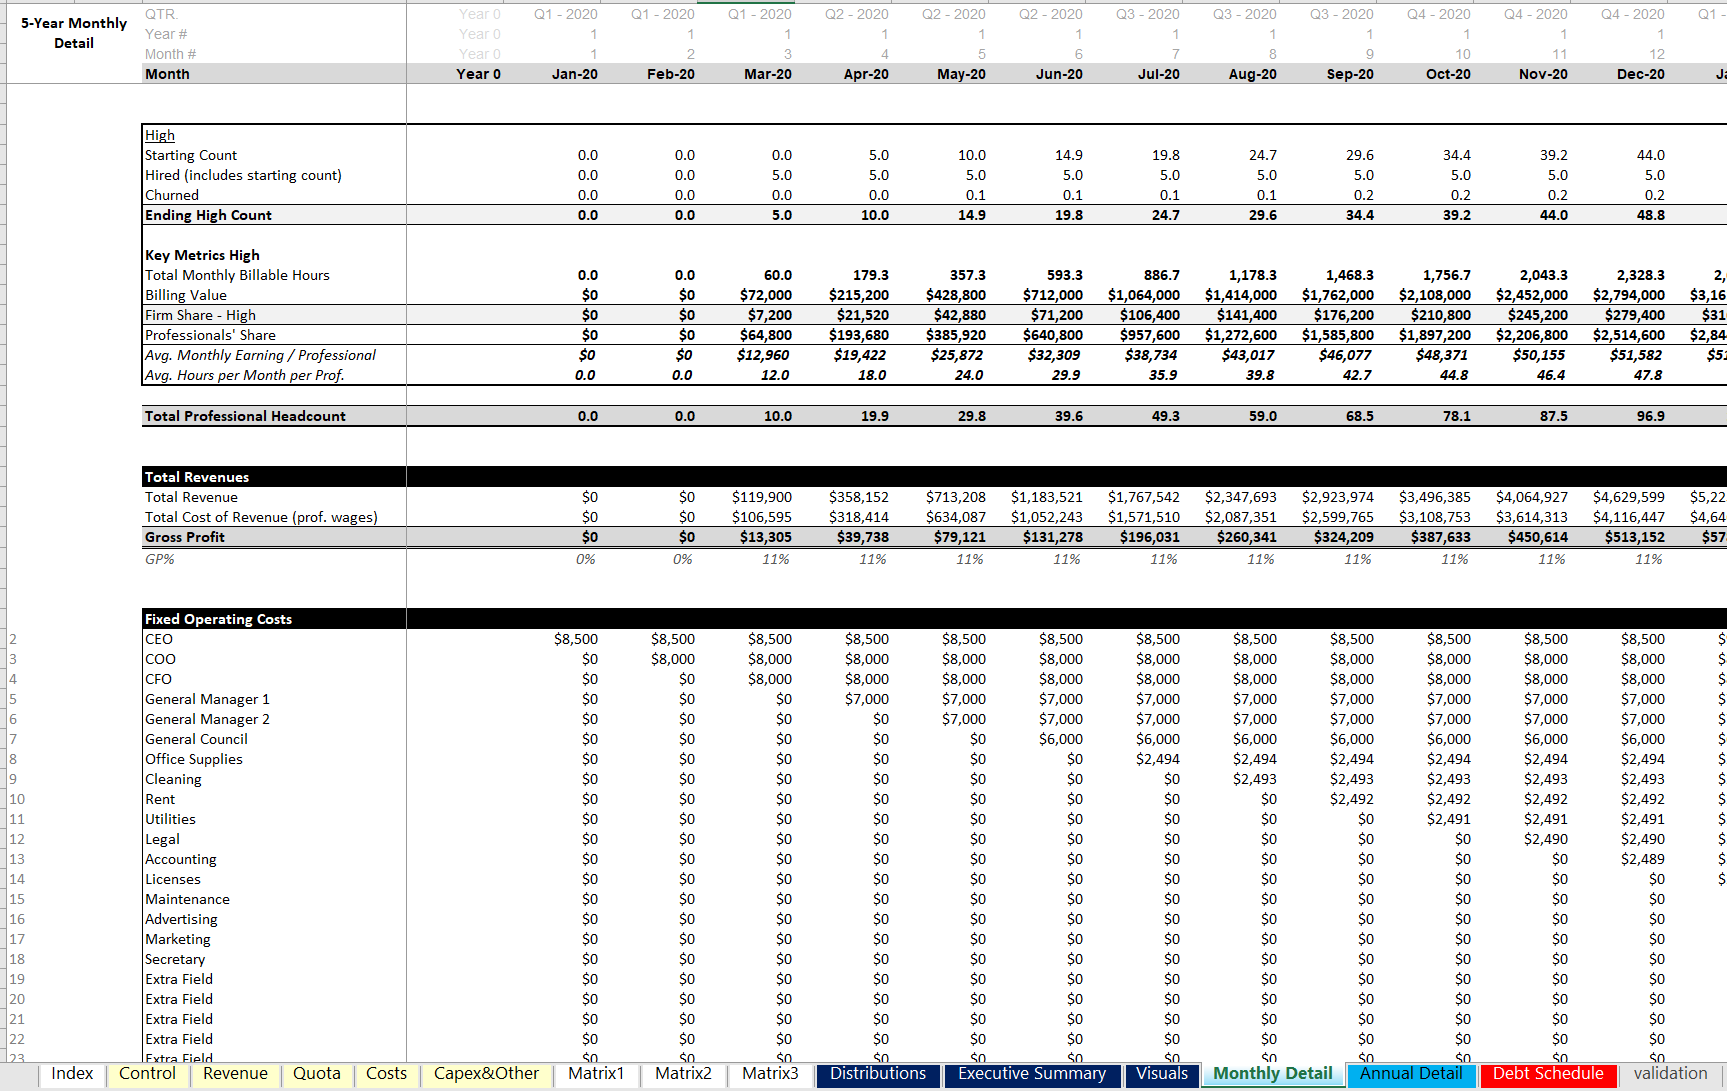Go to the Executive Summary tab

[x=1032, y=1074]
